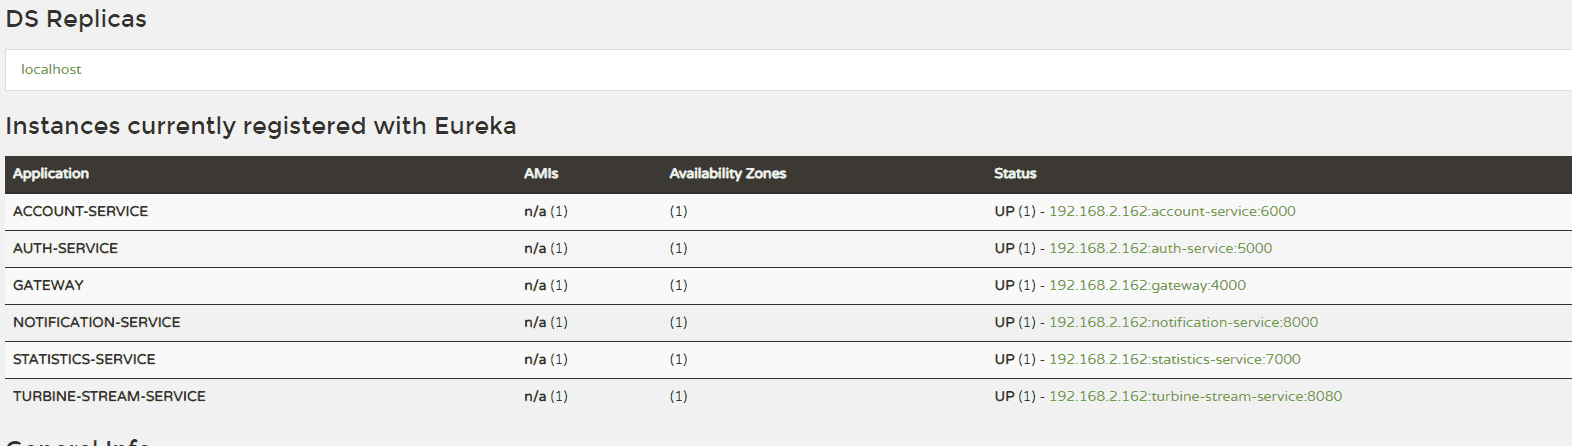Viewport: 1572px width, 446px height.
Task: Select the TURBINE-STREAM-SERVICE application name
Action: click(x=109, y=396)
